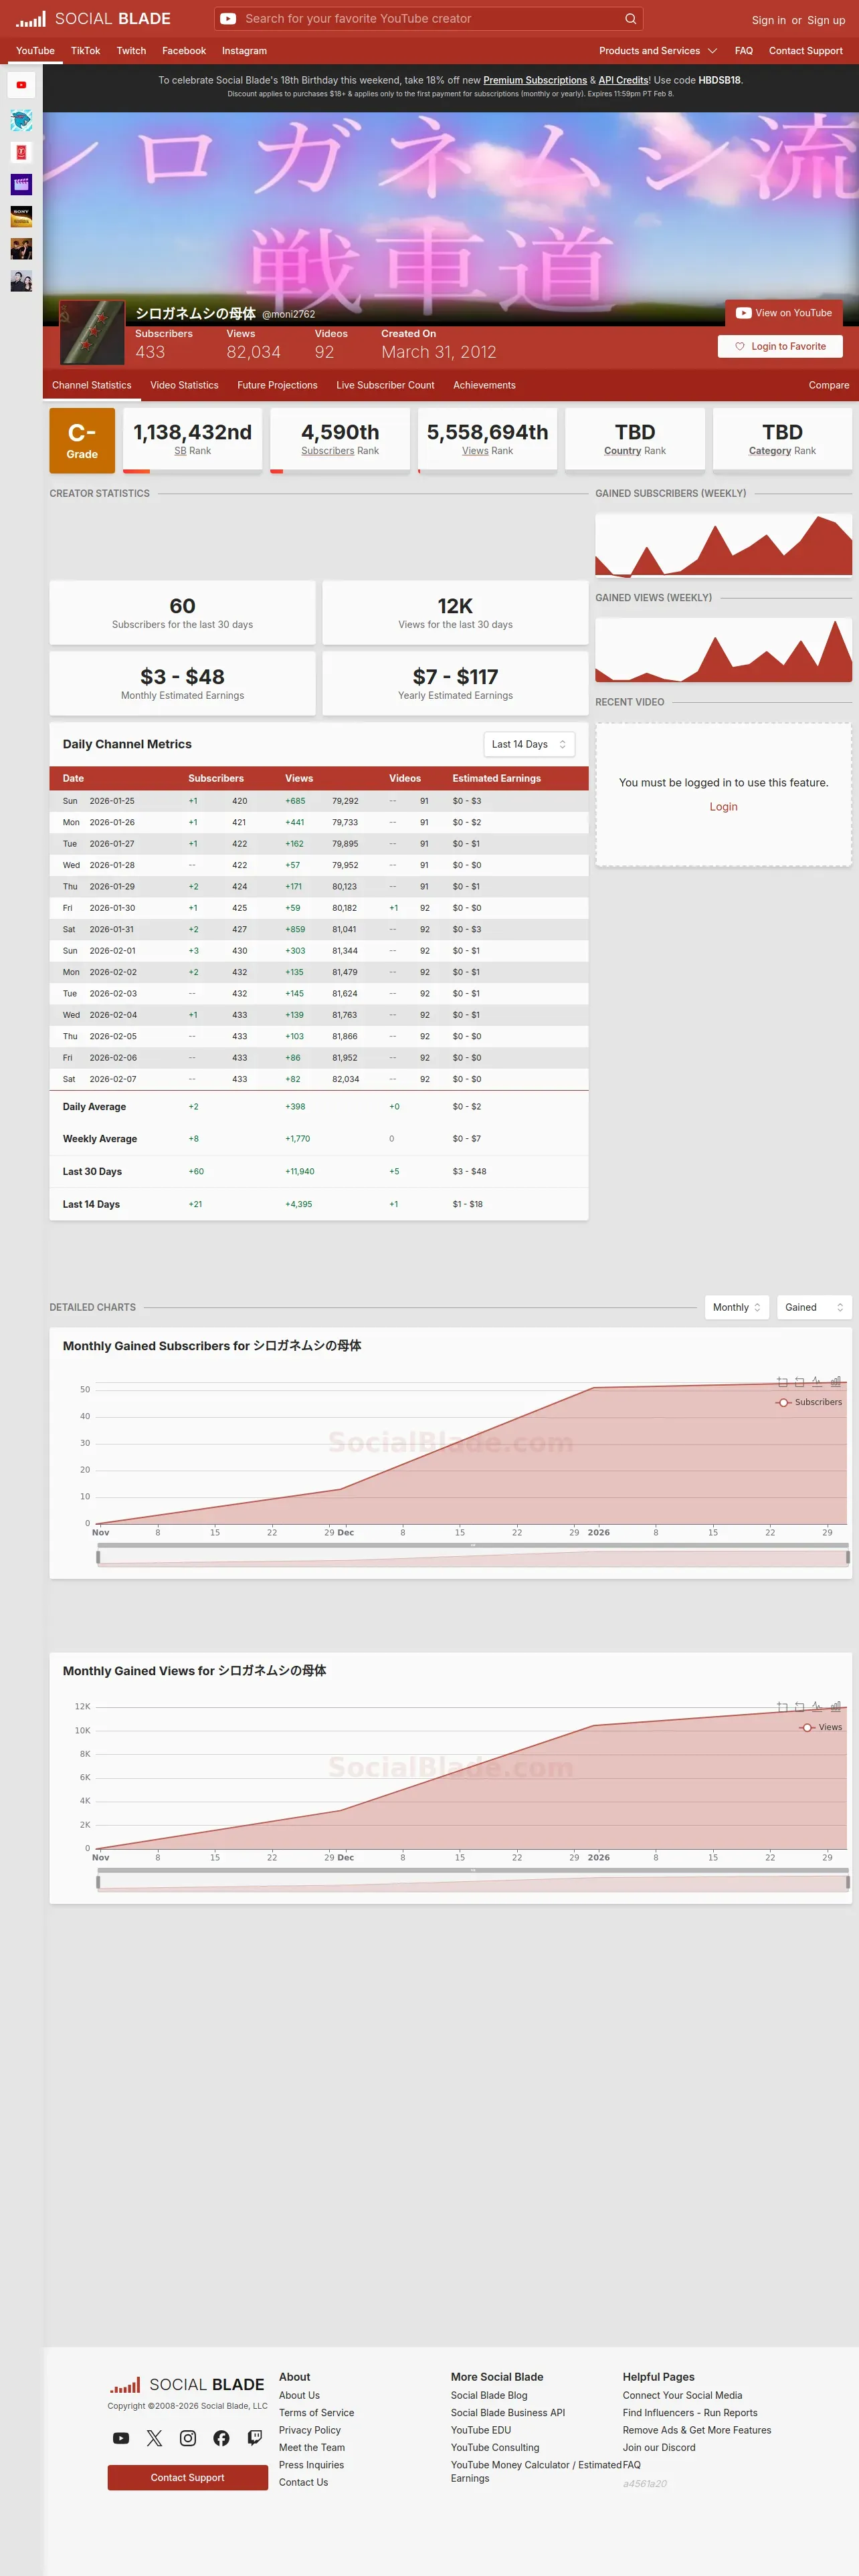Switch Gained Subscribers chart to line view
859x2576 pixels.
click(x=817, y=1382)
